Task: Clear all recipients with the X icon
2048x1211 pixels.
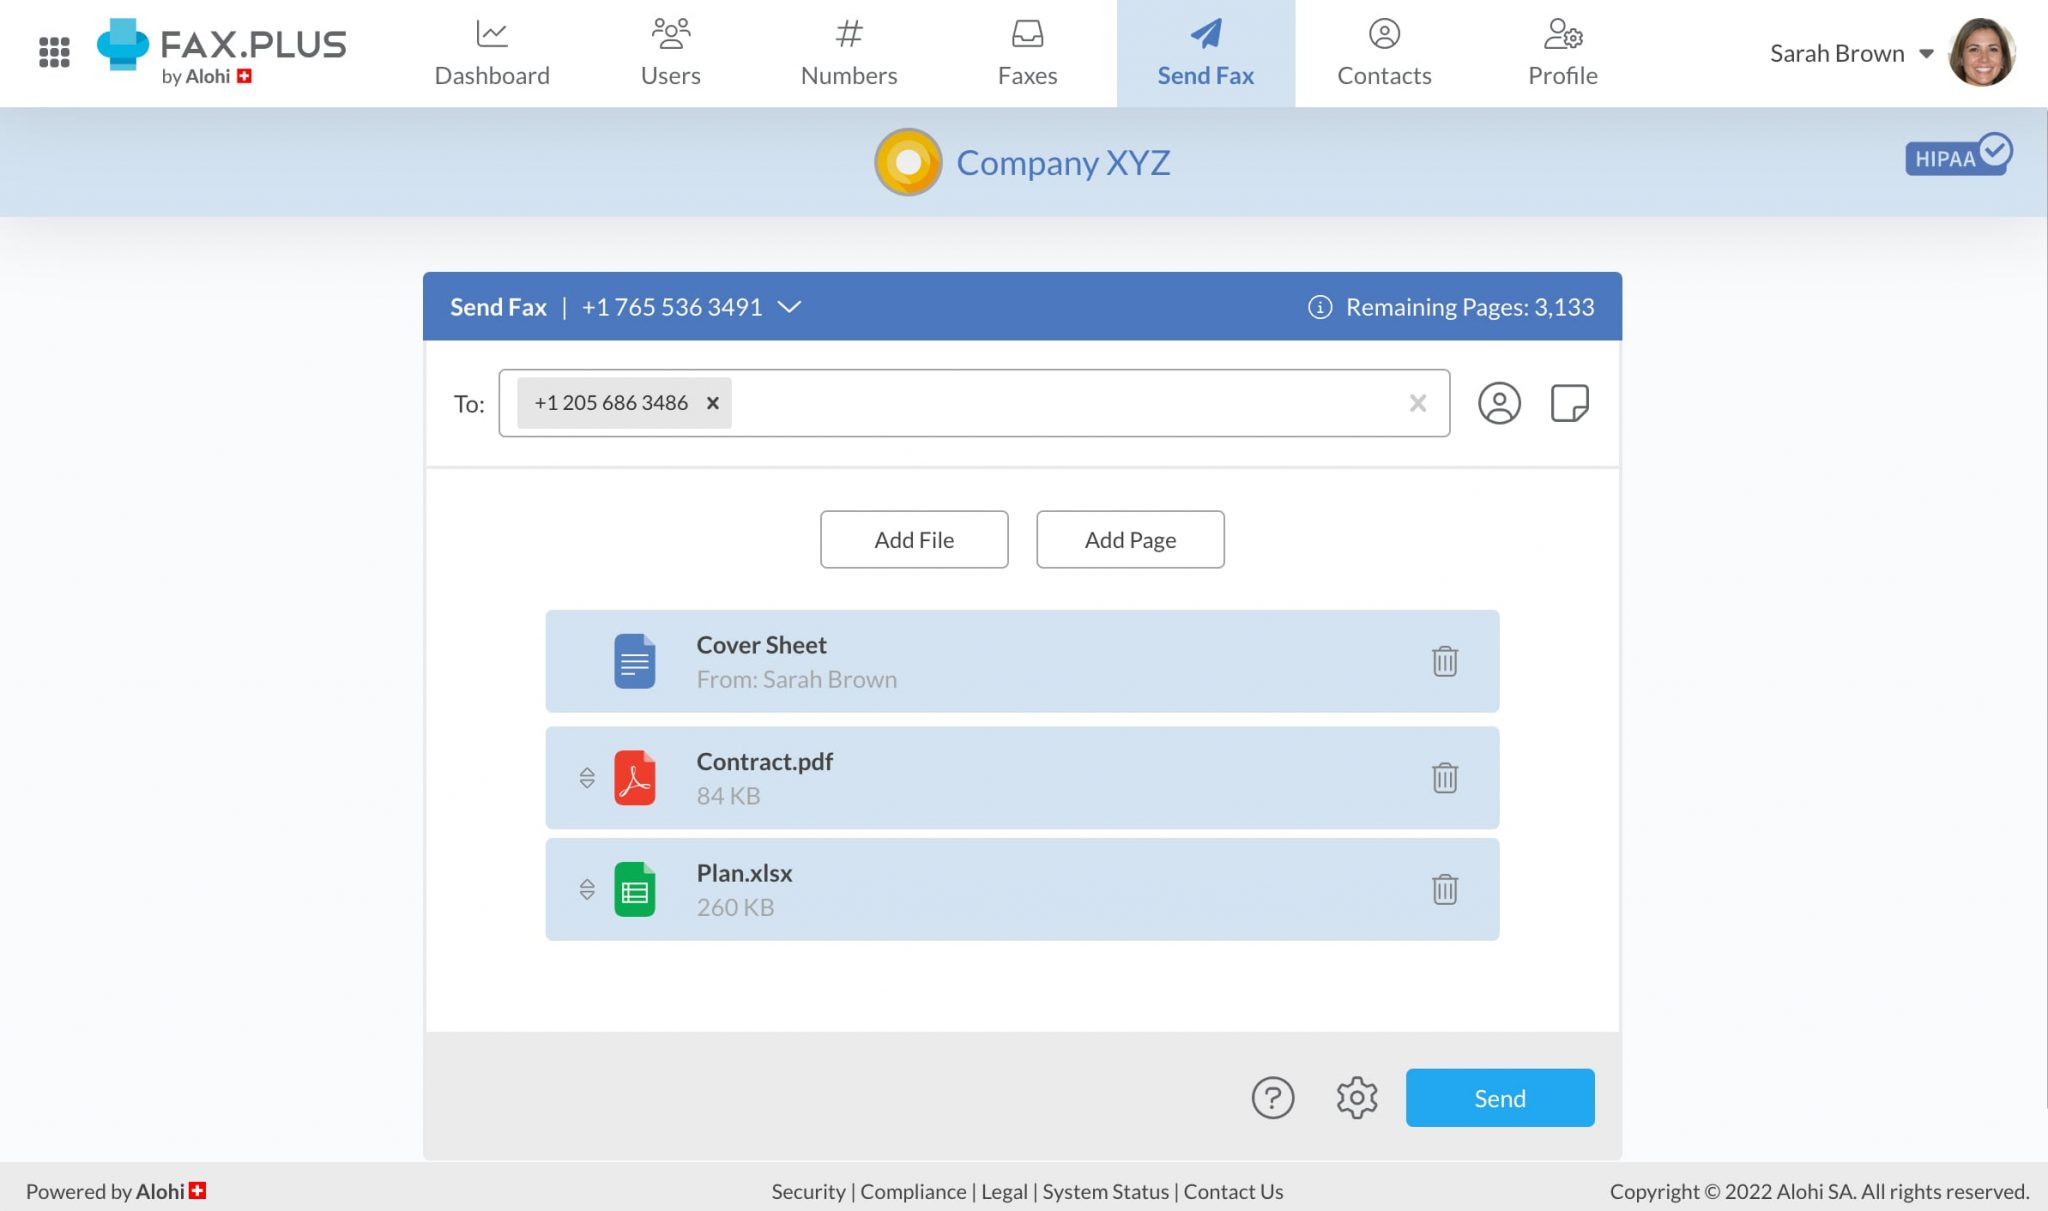Action: pos(1417,403)
